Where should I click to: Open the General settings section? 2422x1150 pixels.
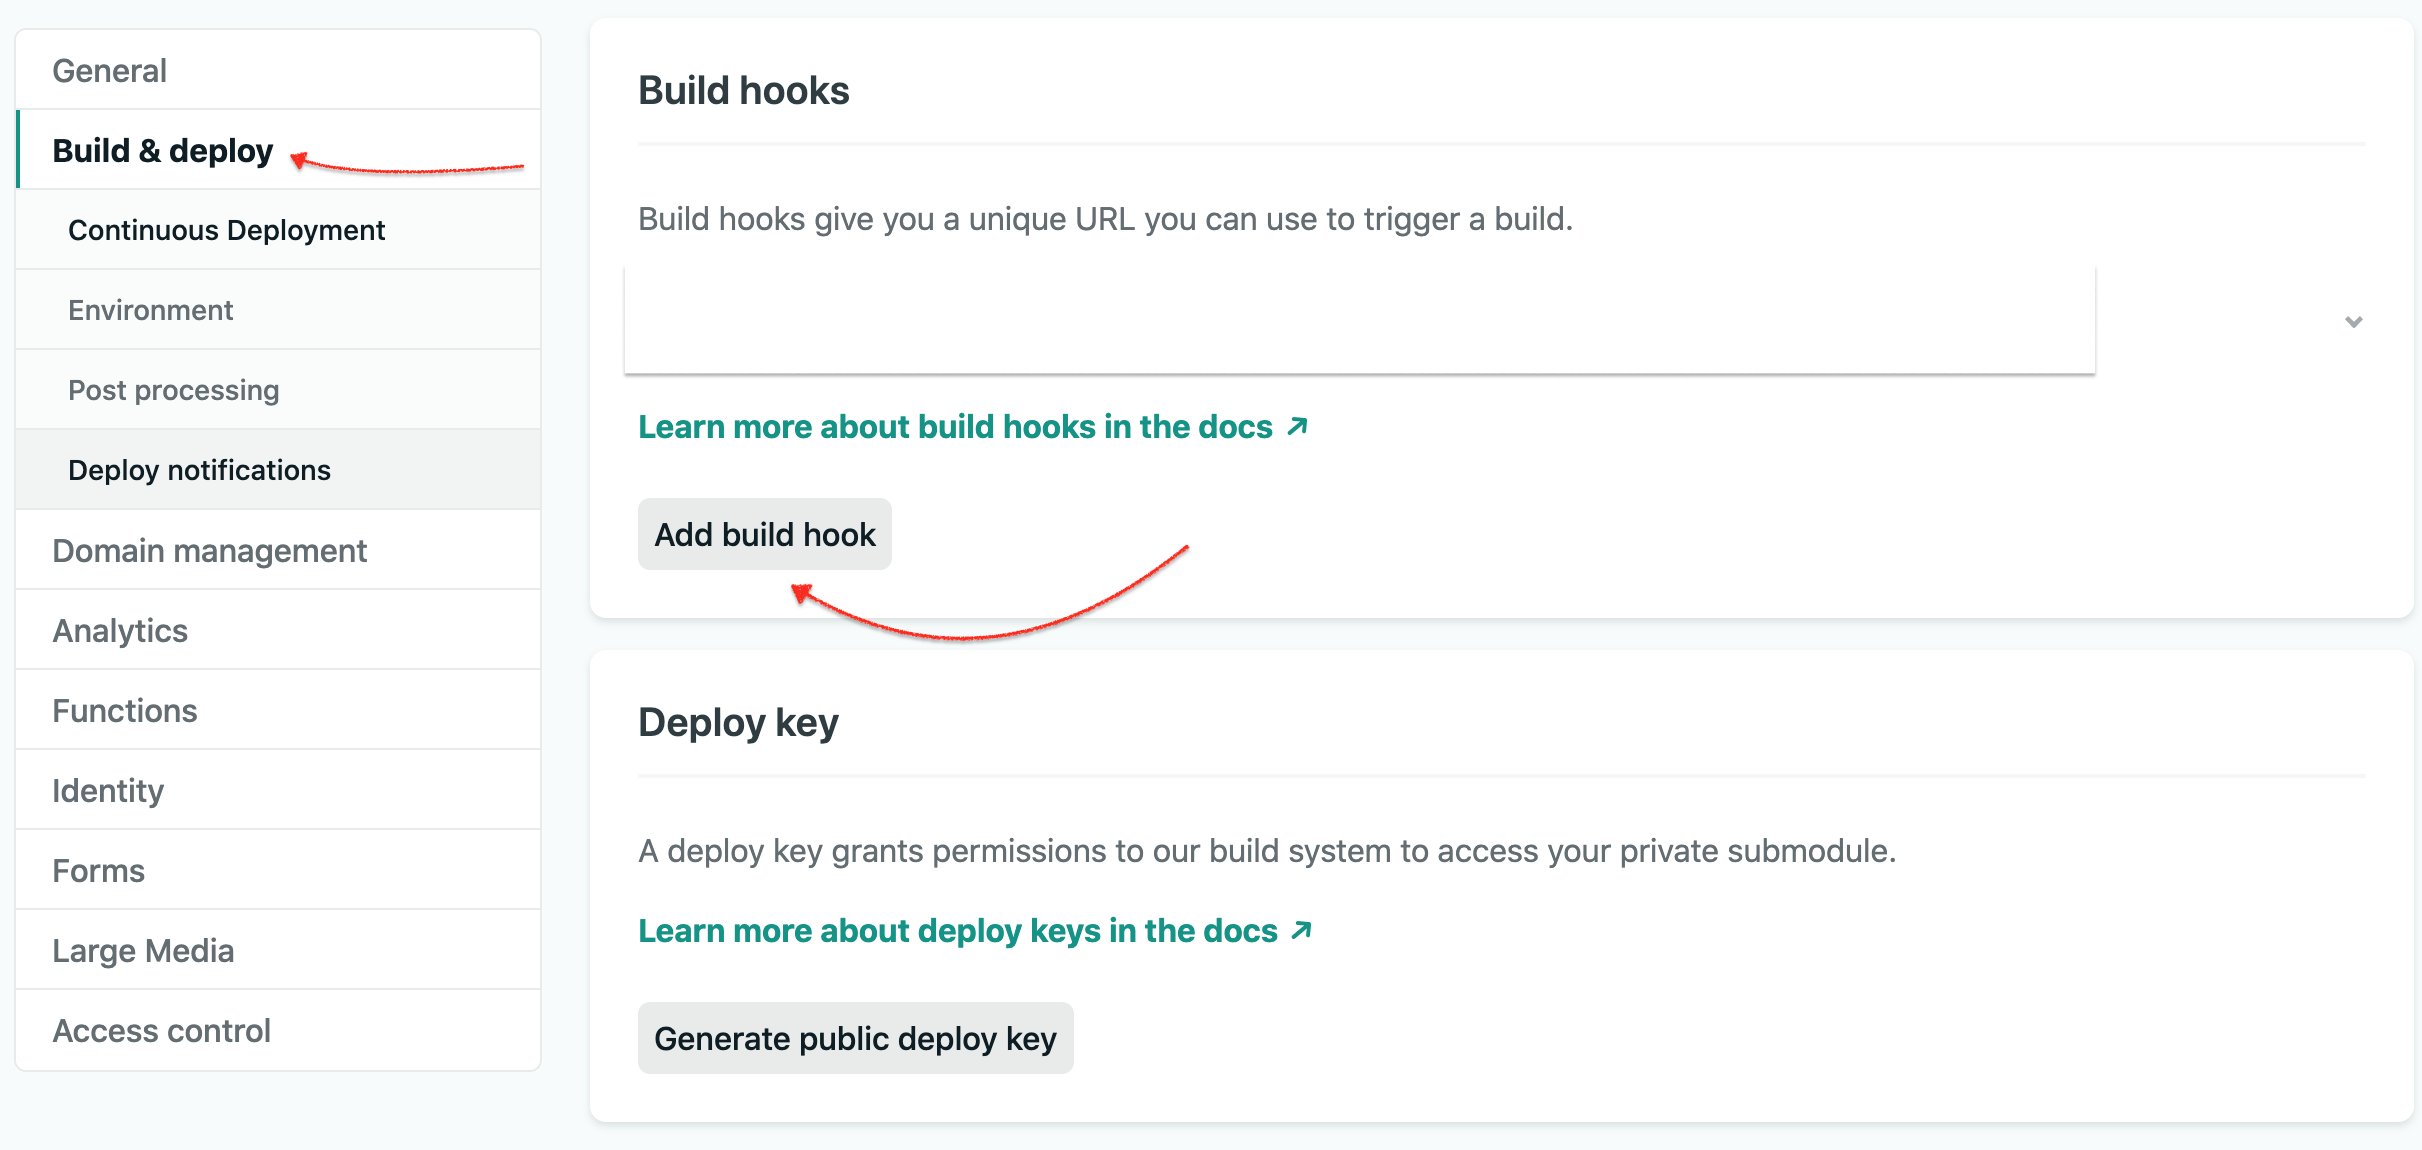278,70
